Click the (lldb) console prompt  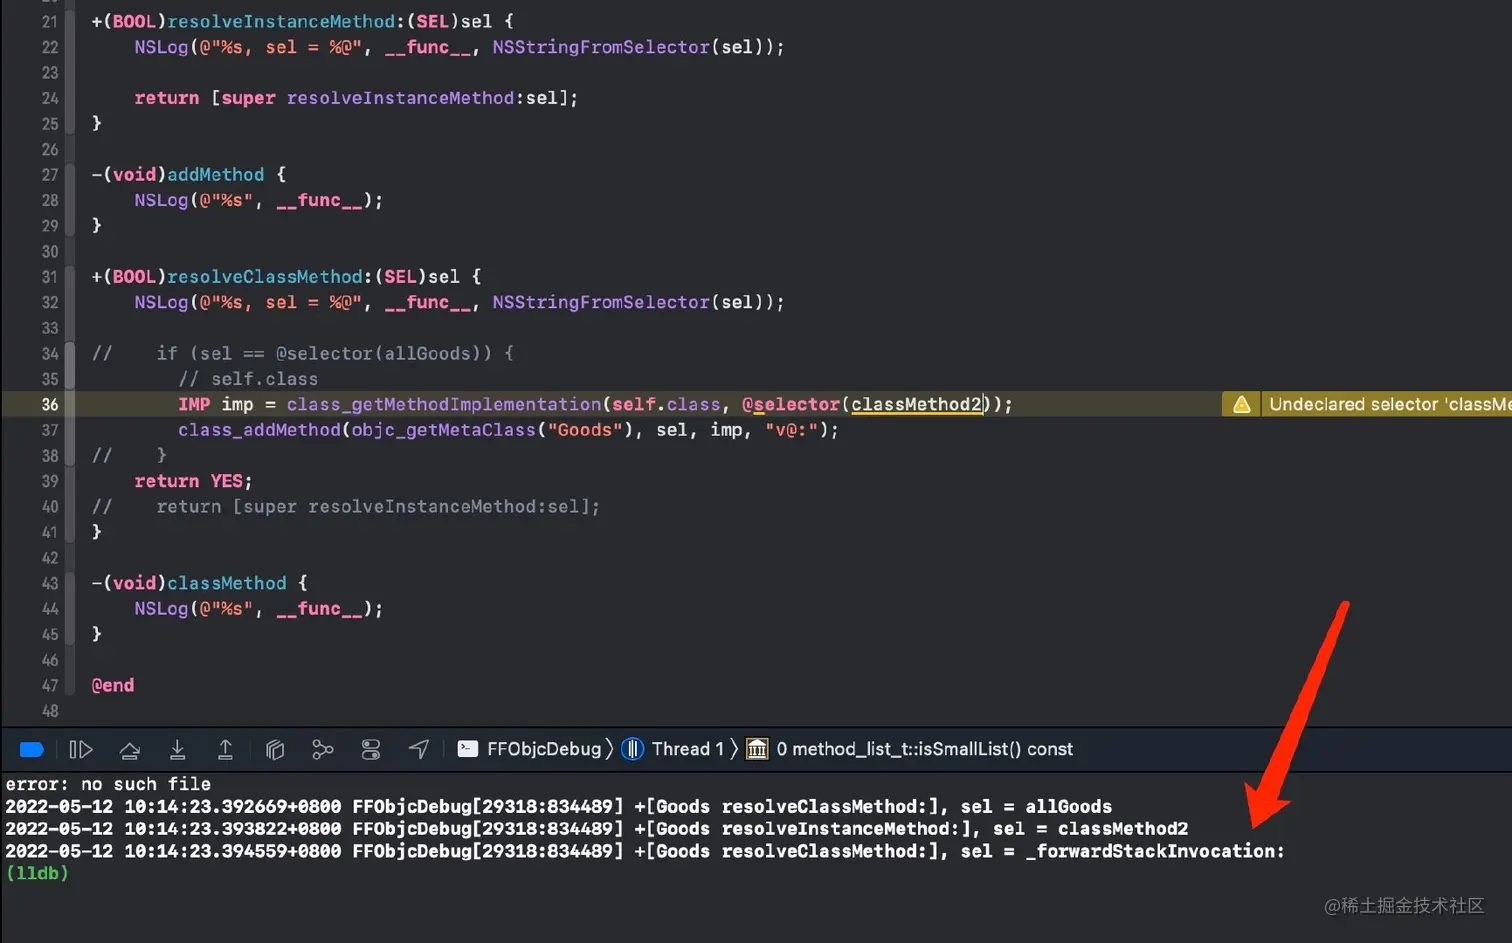coord(37,873)
